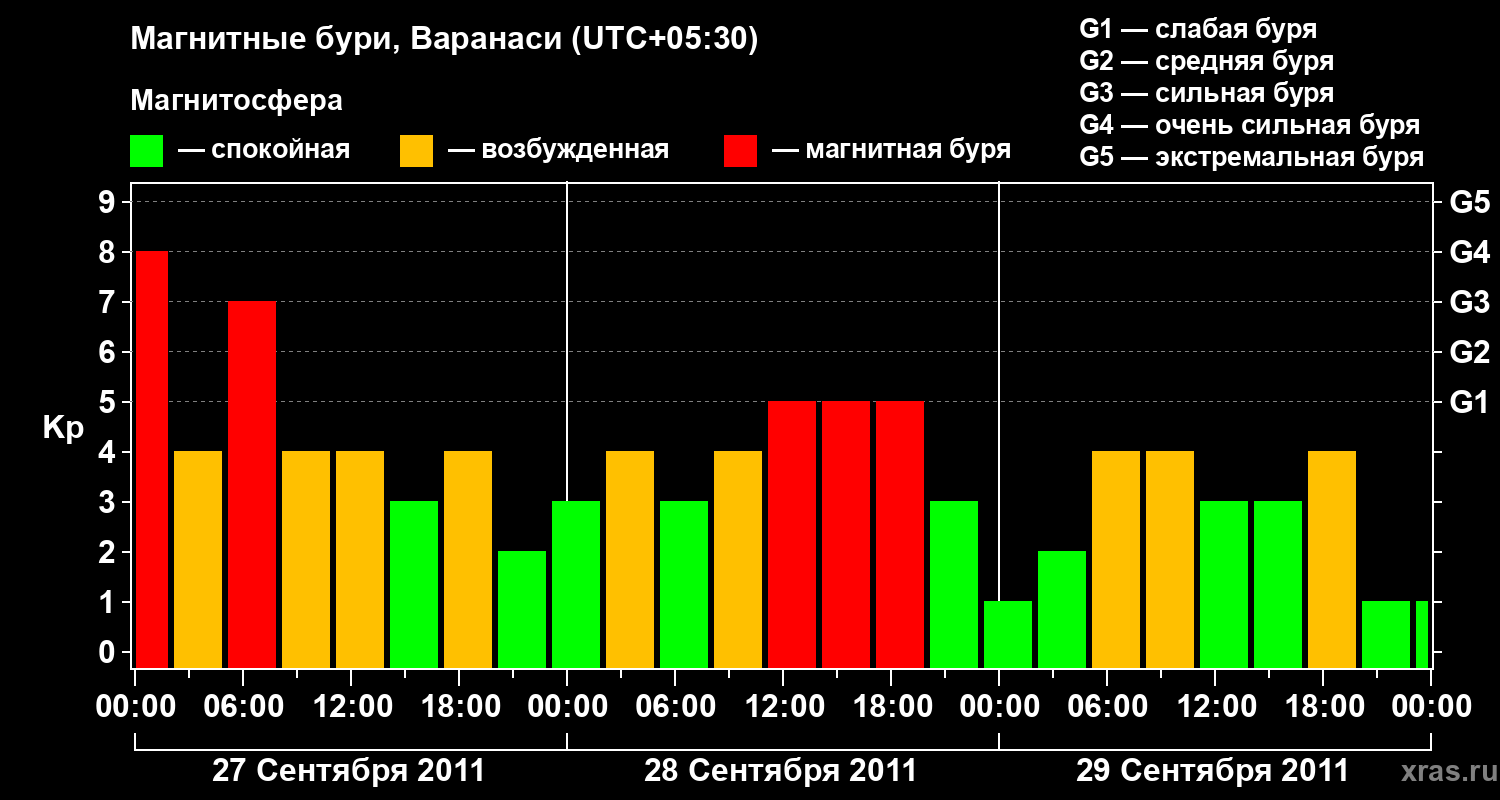1500x800 pixels.
Task: Click the 'Kp' axis title
Action: [63, 428]
